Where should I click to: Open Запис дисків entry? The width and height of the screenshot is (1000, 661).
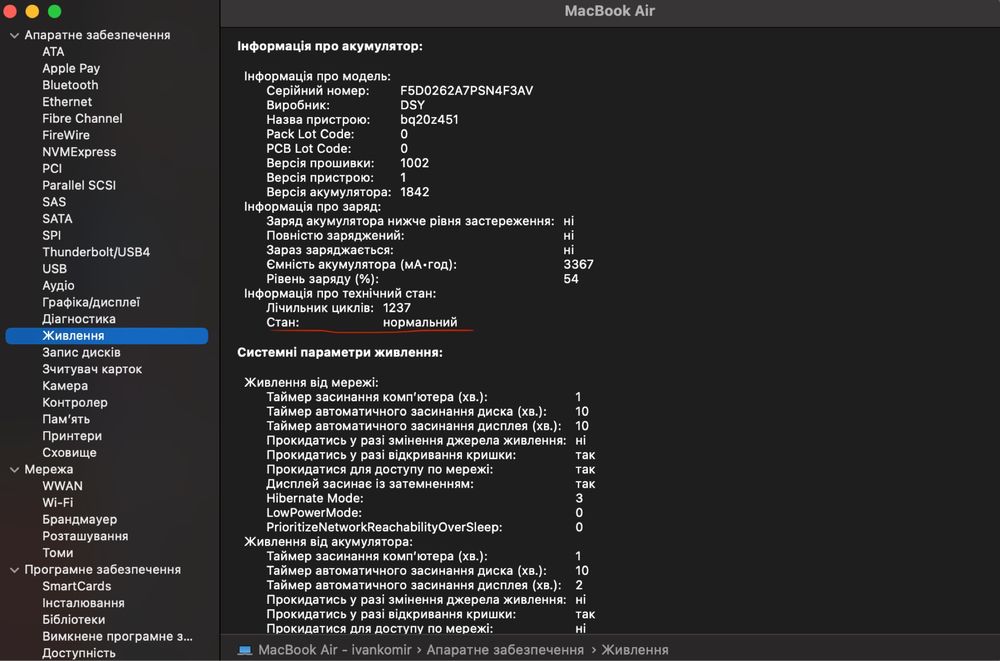(x=81, y=352)
